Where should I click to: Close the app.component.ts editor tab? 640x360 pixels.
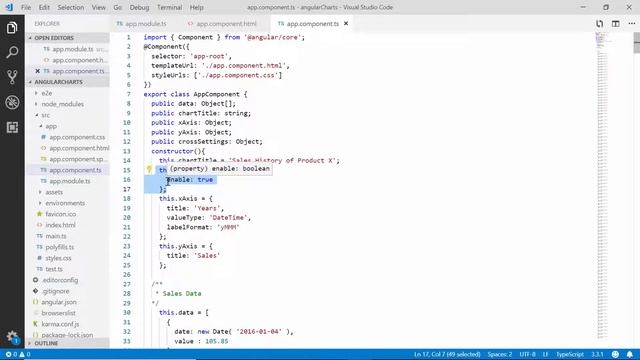click(x=346, y=24)
